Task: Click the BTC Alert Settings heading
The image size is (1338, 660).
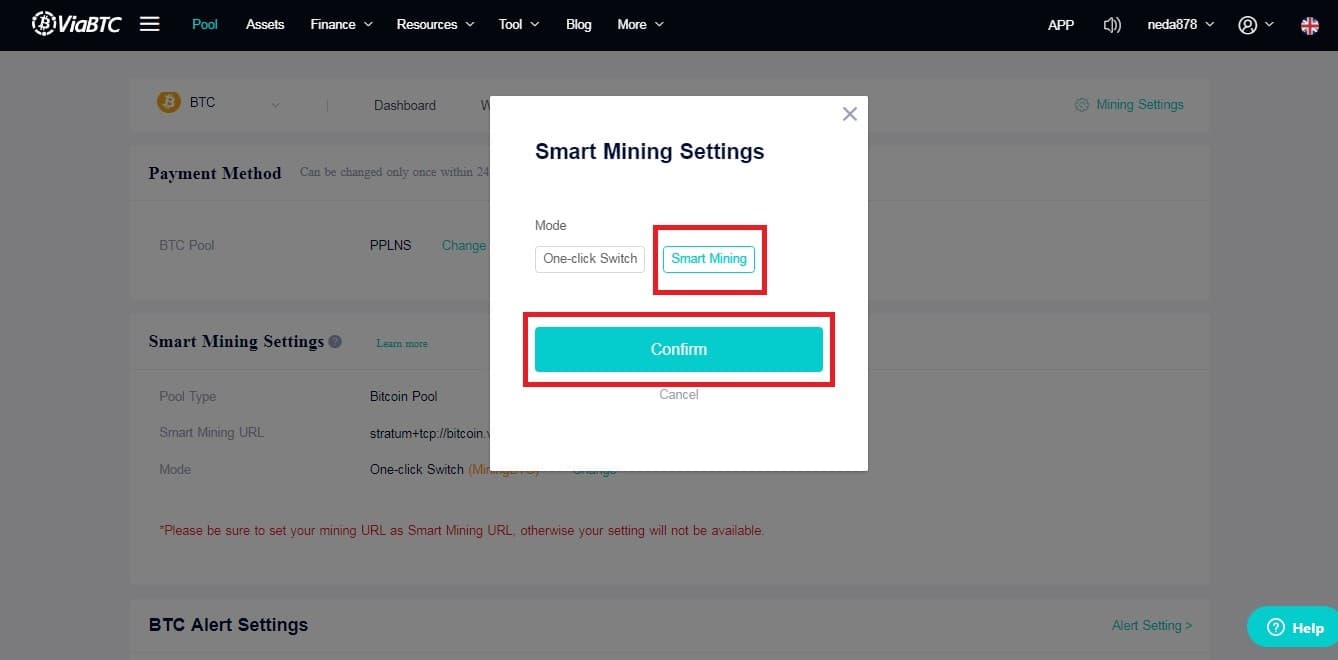Action: [228, 625]
